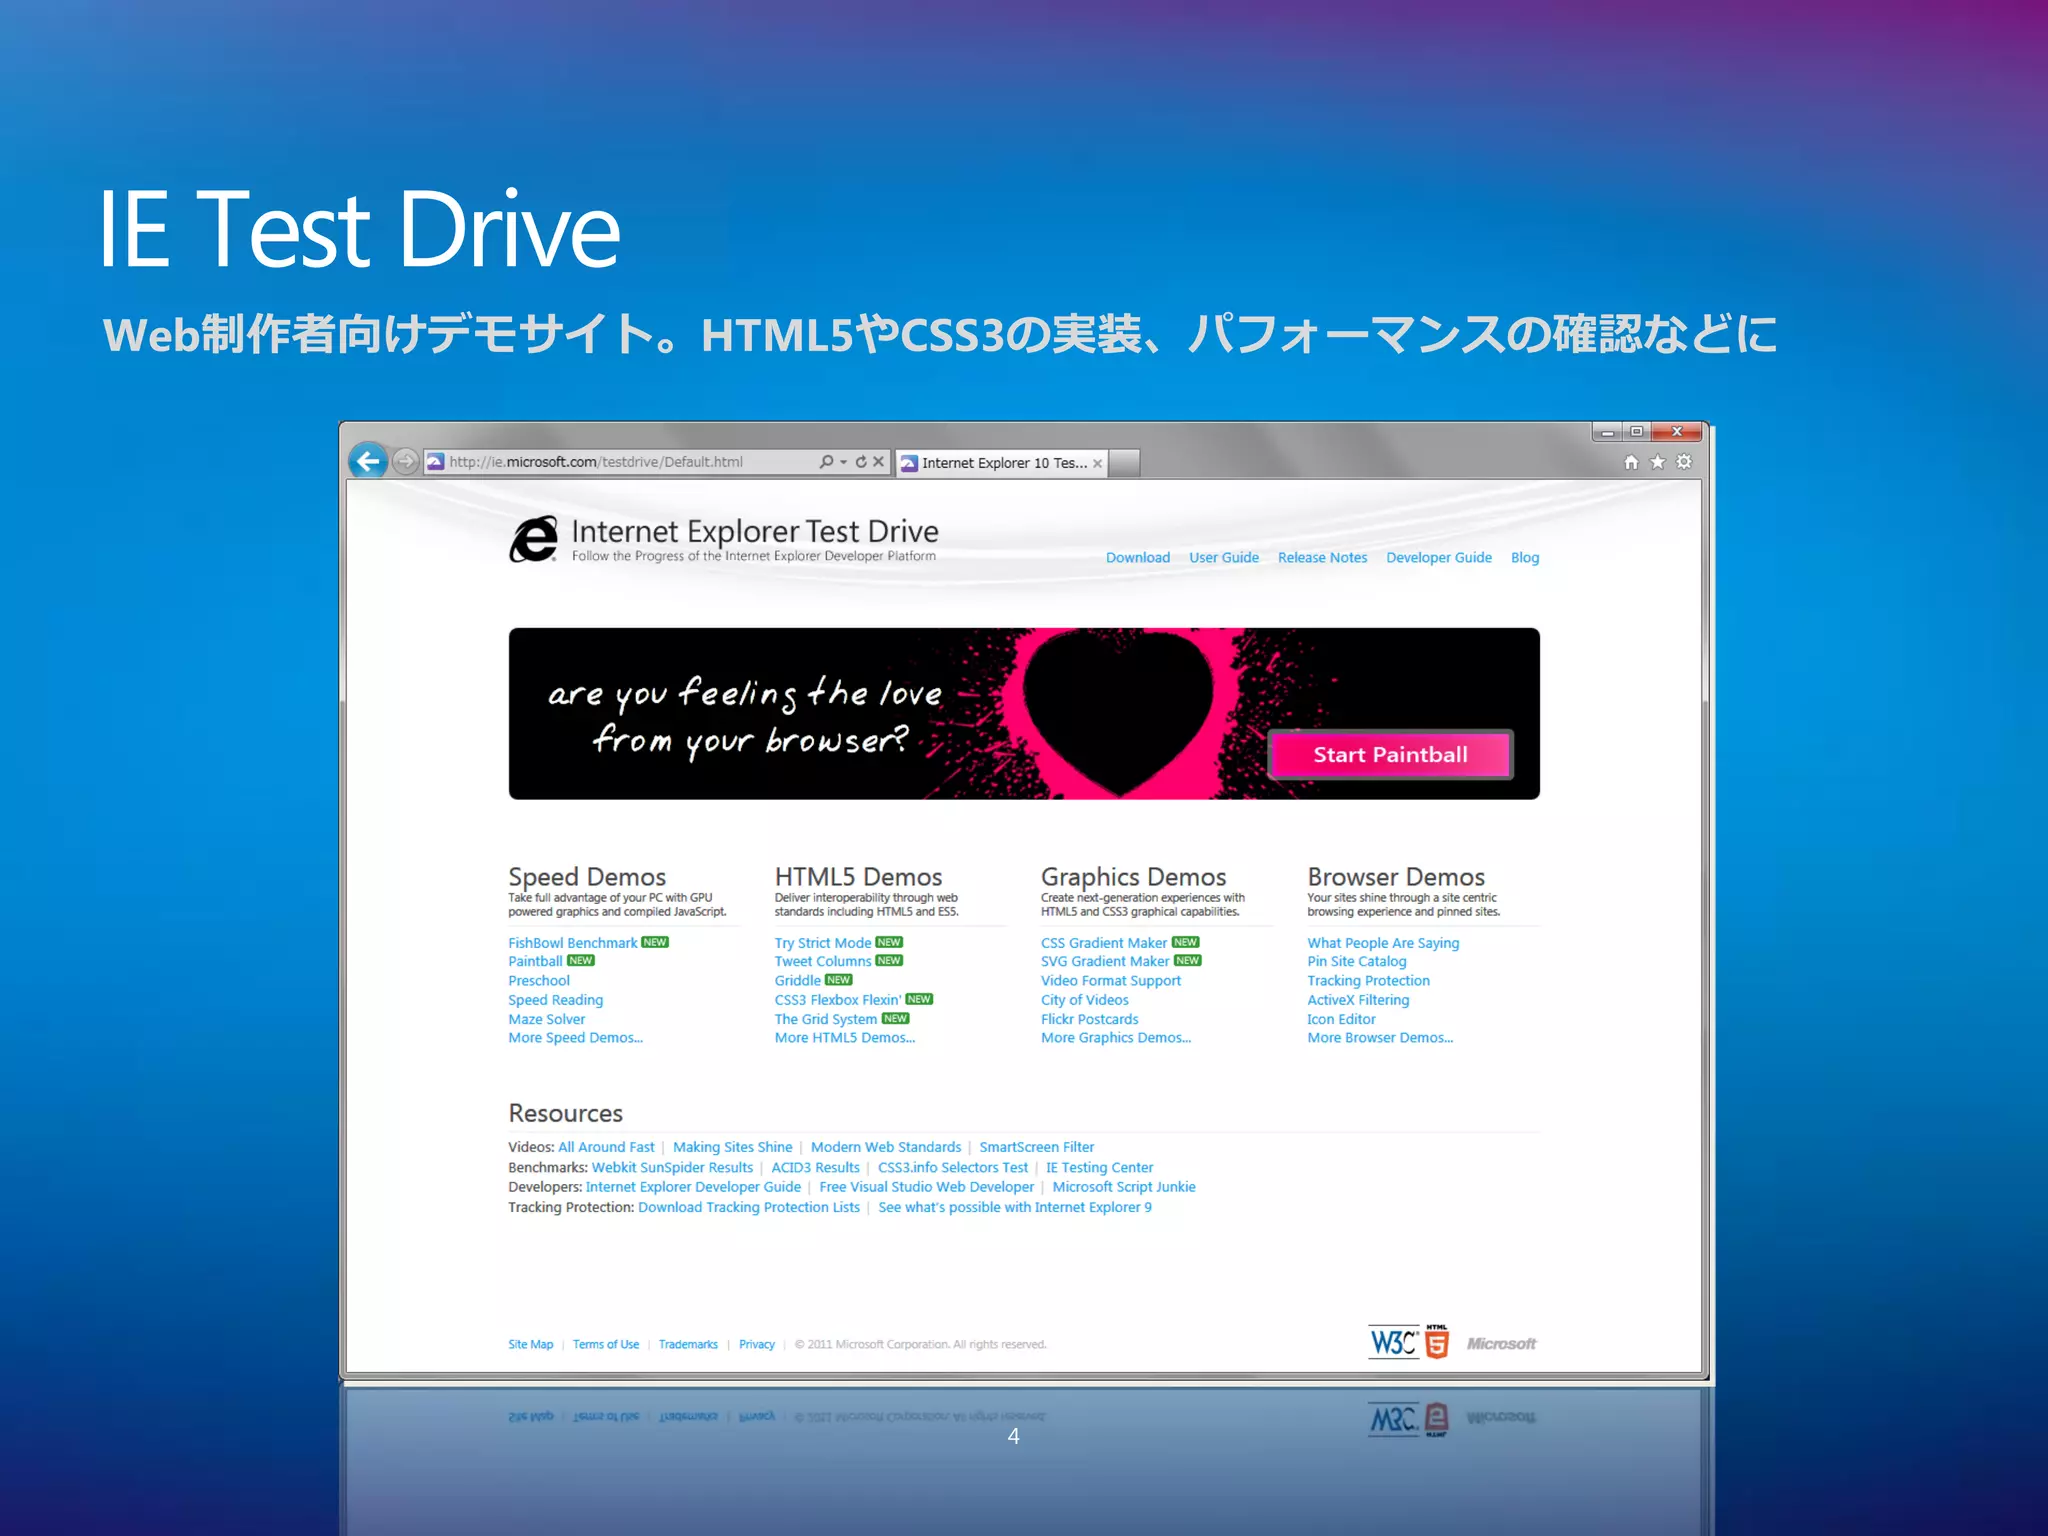Open the Maze Solver demo link
The width and height of the screenshot is (2048, 1536).
click(x=546, y=1019)
